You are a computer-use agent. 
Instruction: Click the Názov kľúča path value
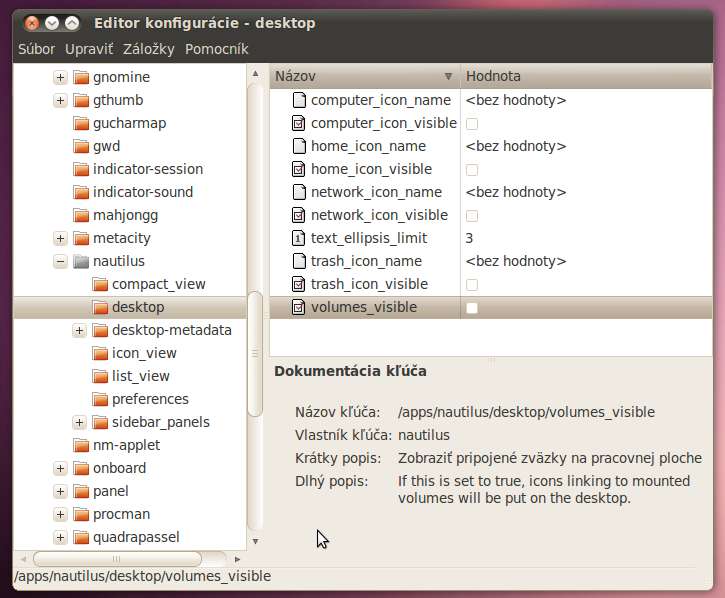coord(526,412)
